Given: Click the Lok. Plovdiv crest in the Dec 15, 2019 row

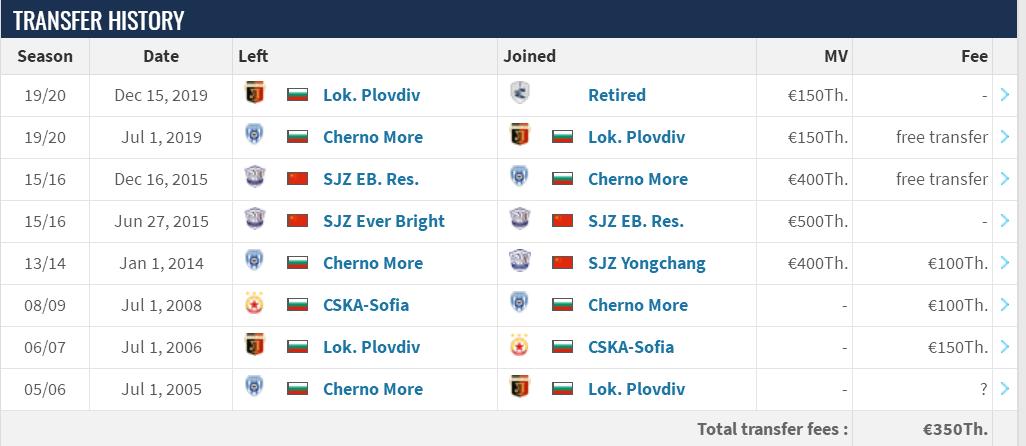Looking at the screenshot, I should click(x=254, y=95).
